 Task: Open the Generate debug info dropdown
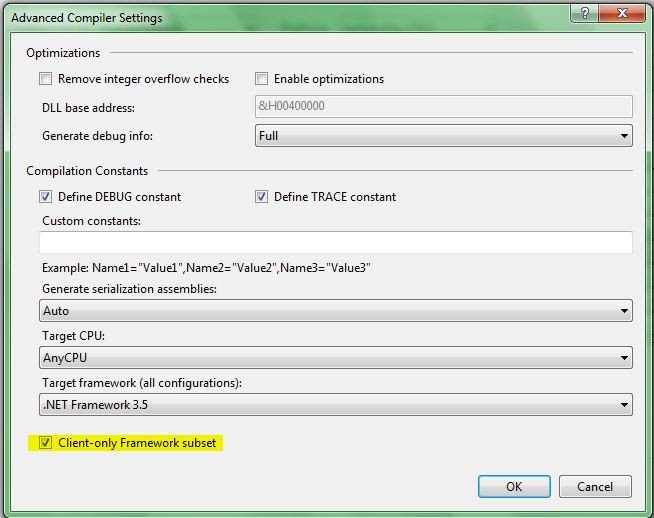coord(444,136)
